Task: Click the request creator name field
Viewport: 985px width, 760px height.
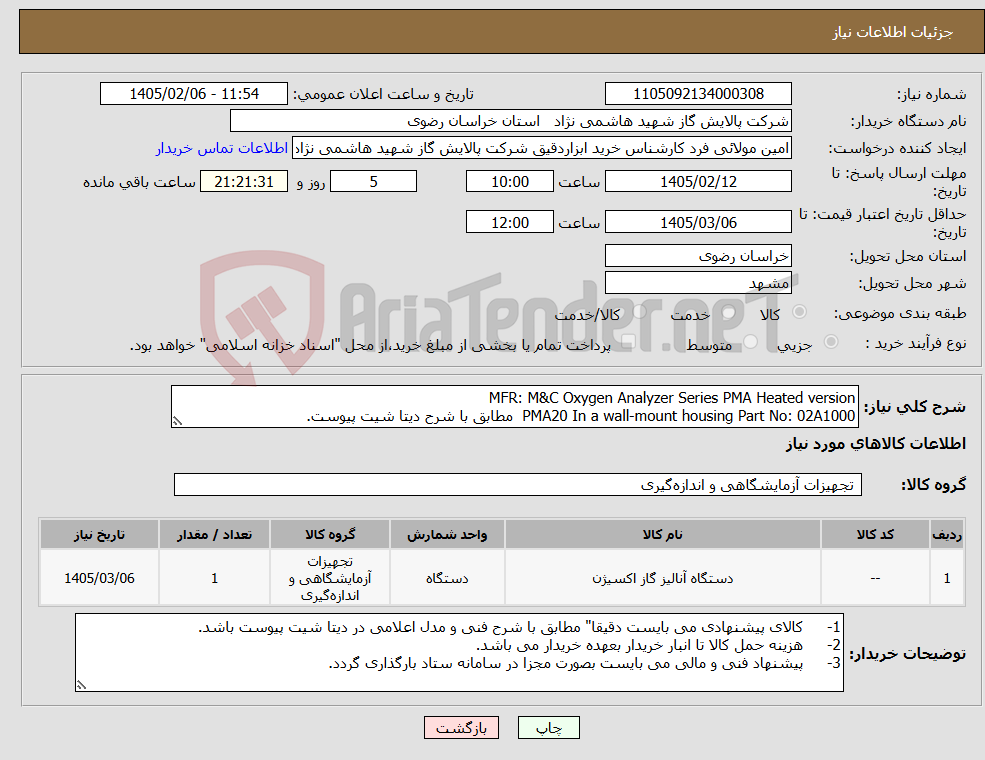Action: point(542,148)
